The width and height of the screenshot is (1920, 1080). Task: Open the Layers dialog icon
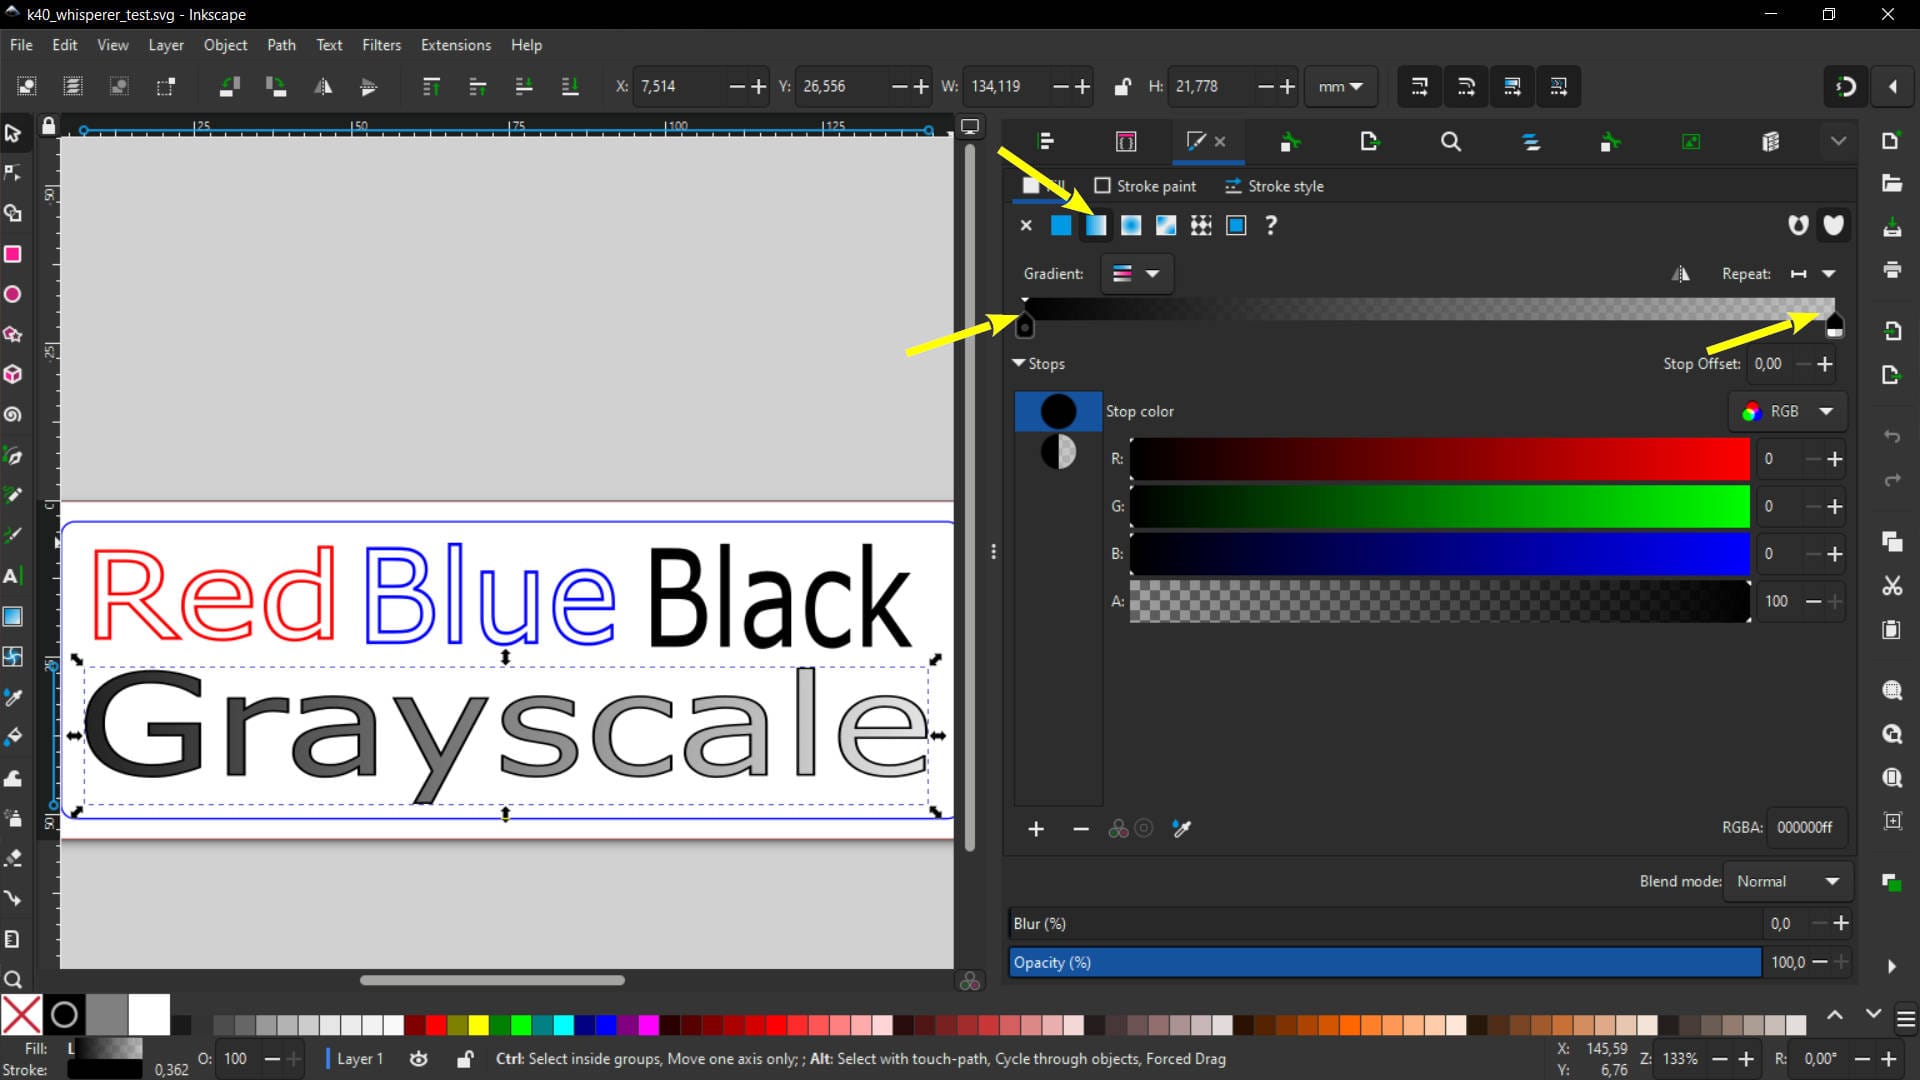point(1533,141)
